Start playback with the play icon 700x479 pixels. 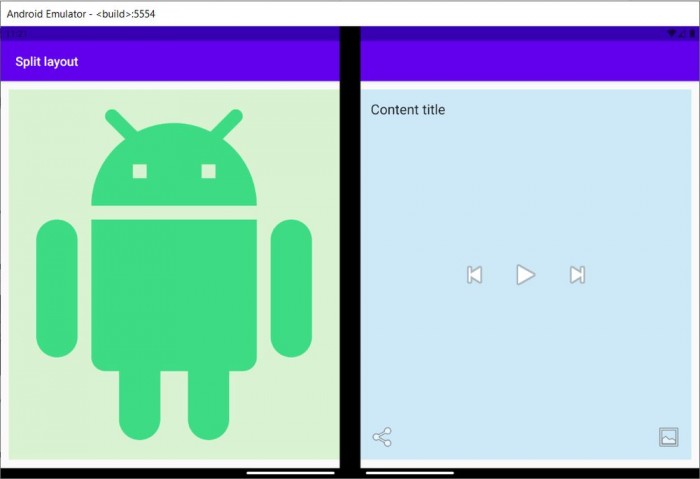525,275
